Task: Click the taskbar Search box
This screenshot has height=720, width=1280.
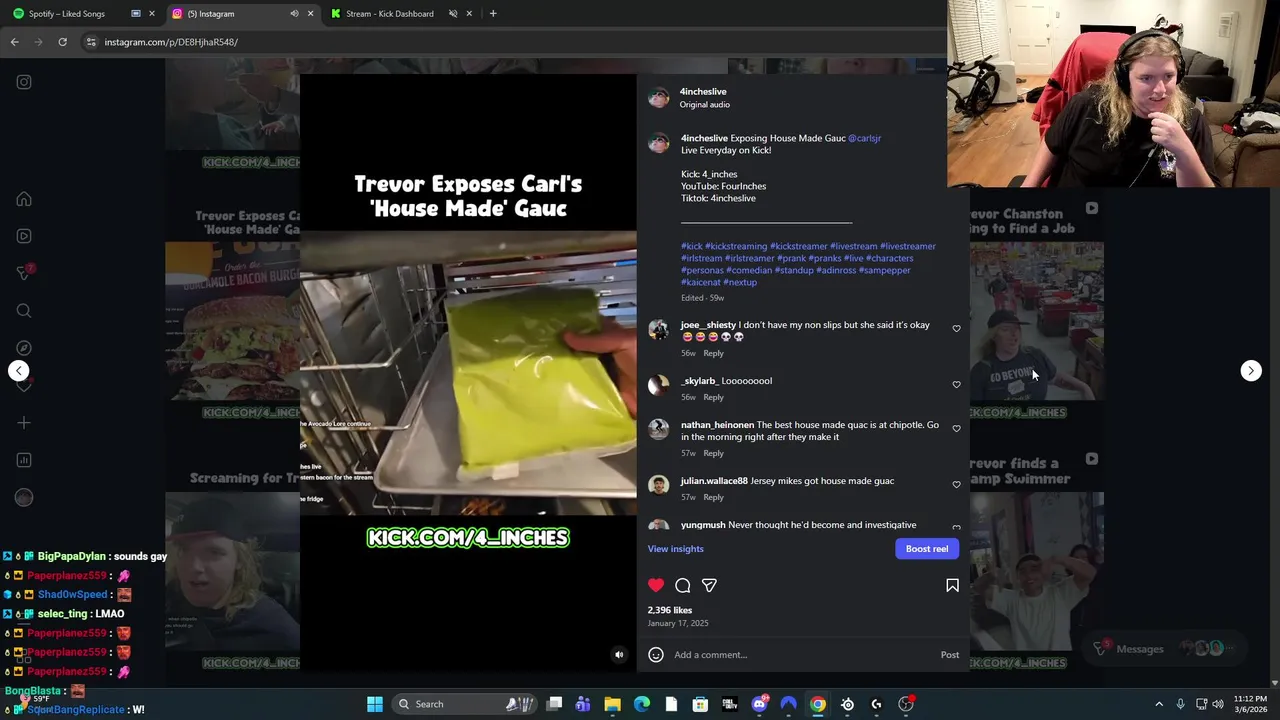Action: [x=465, y=704]
